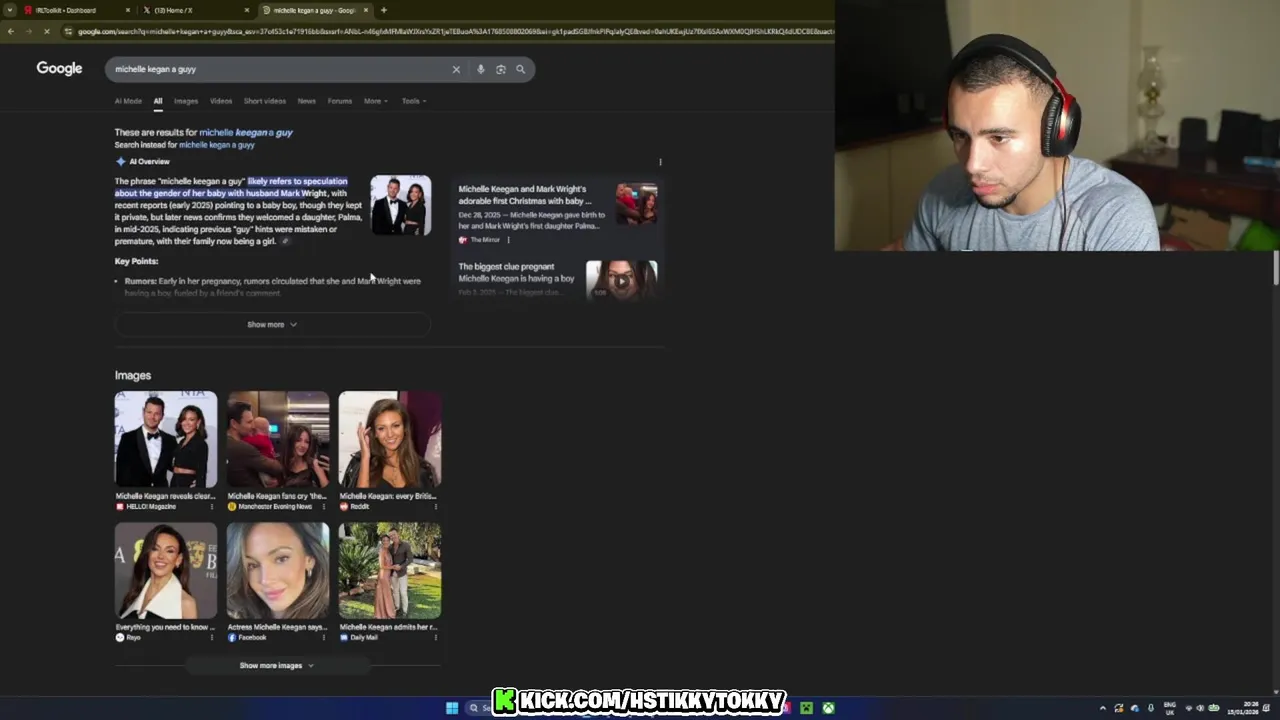This screenshot has width=1280, height=720.
Task: Select the Forums search tab
Action: tap(340, 101)
